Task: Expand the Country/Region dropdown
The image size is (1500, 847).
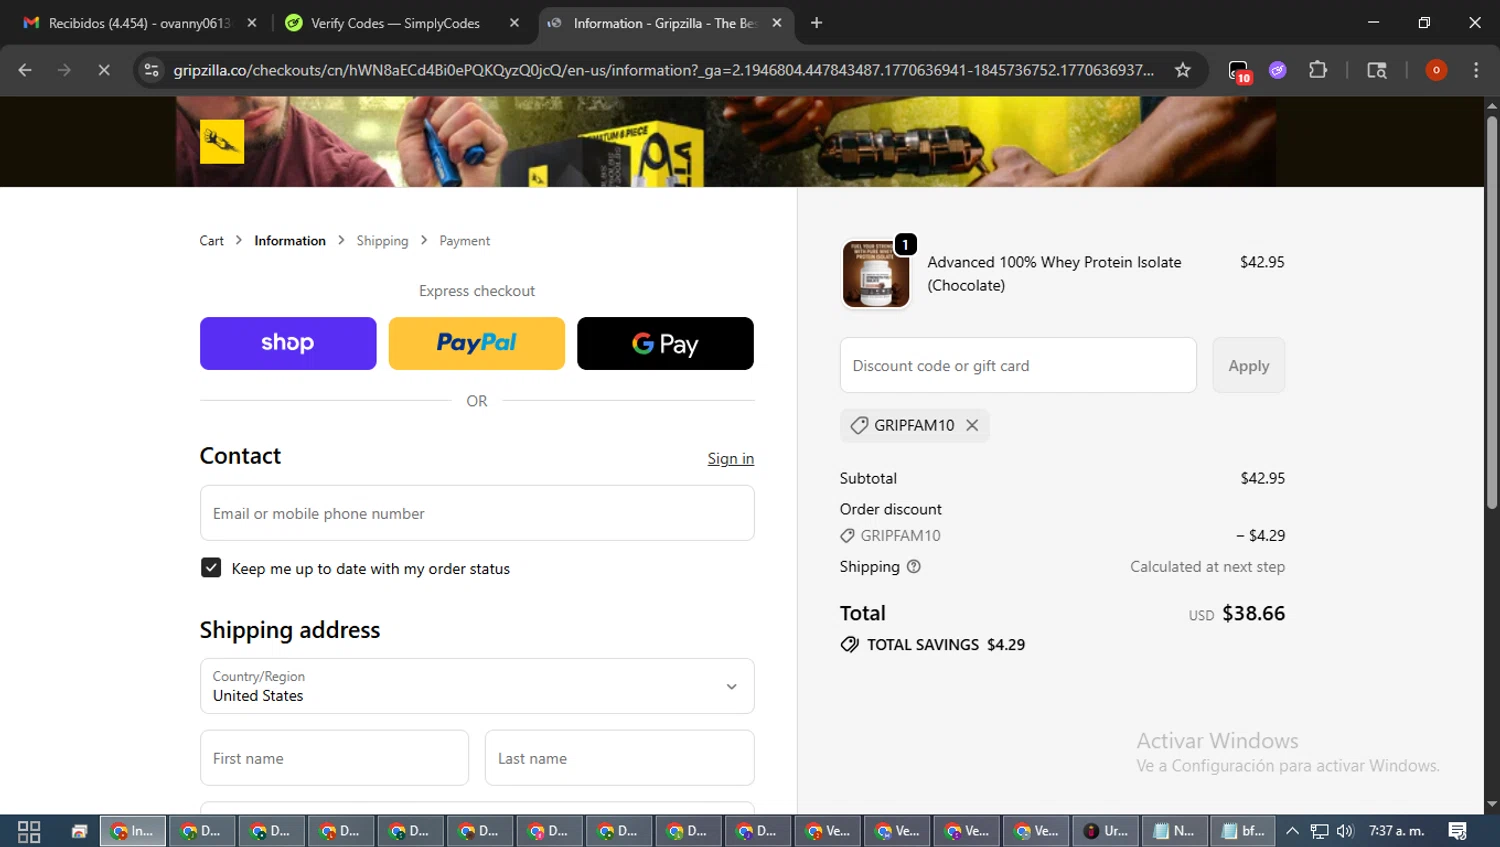Action: (477, 686)
